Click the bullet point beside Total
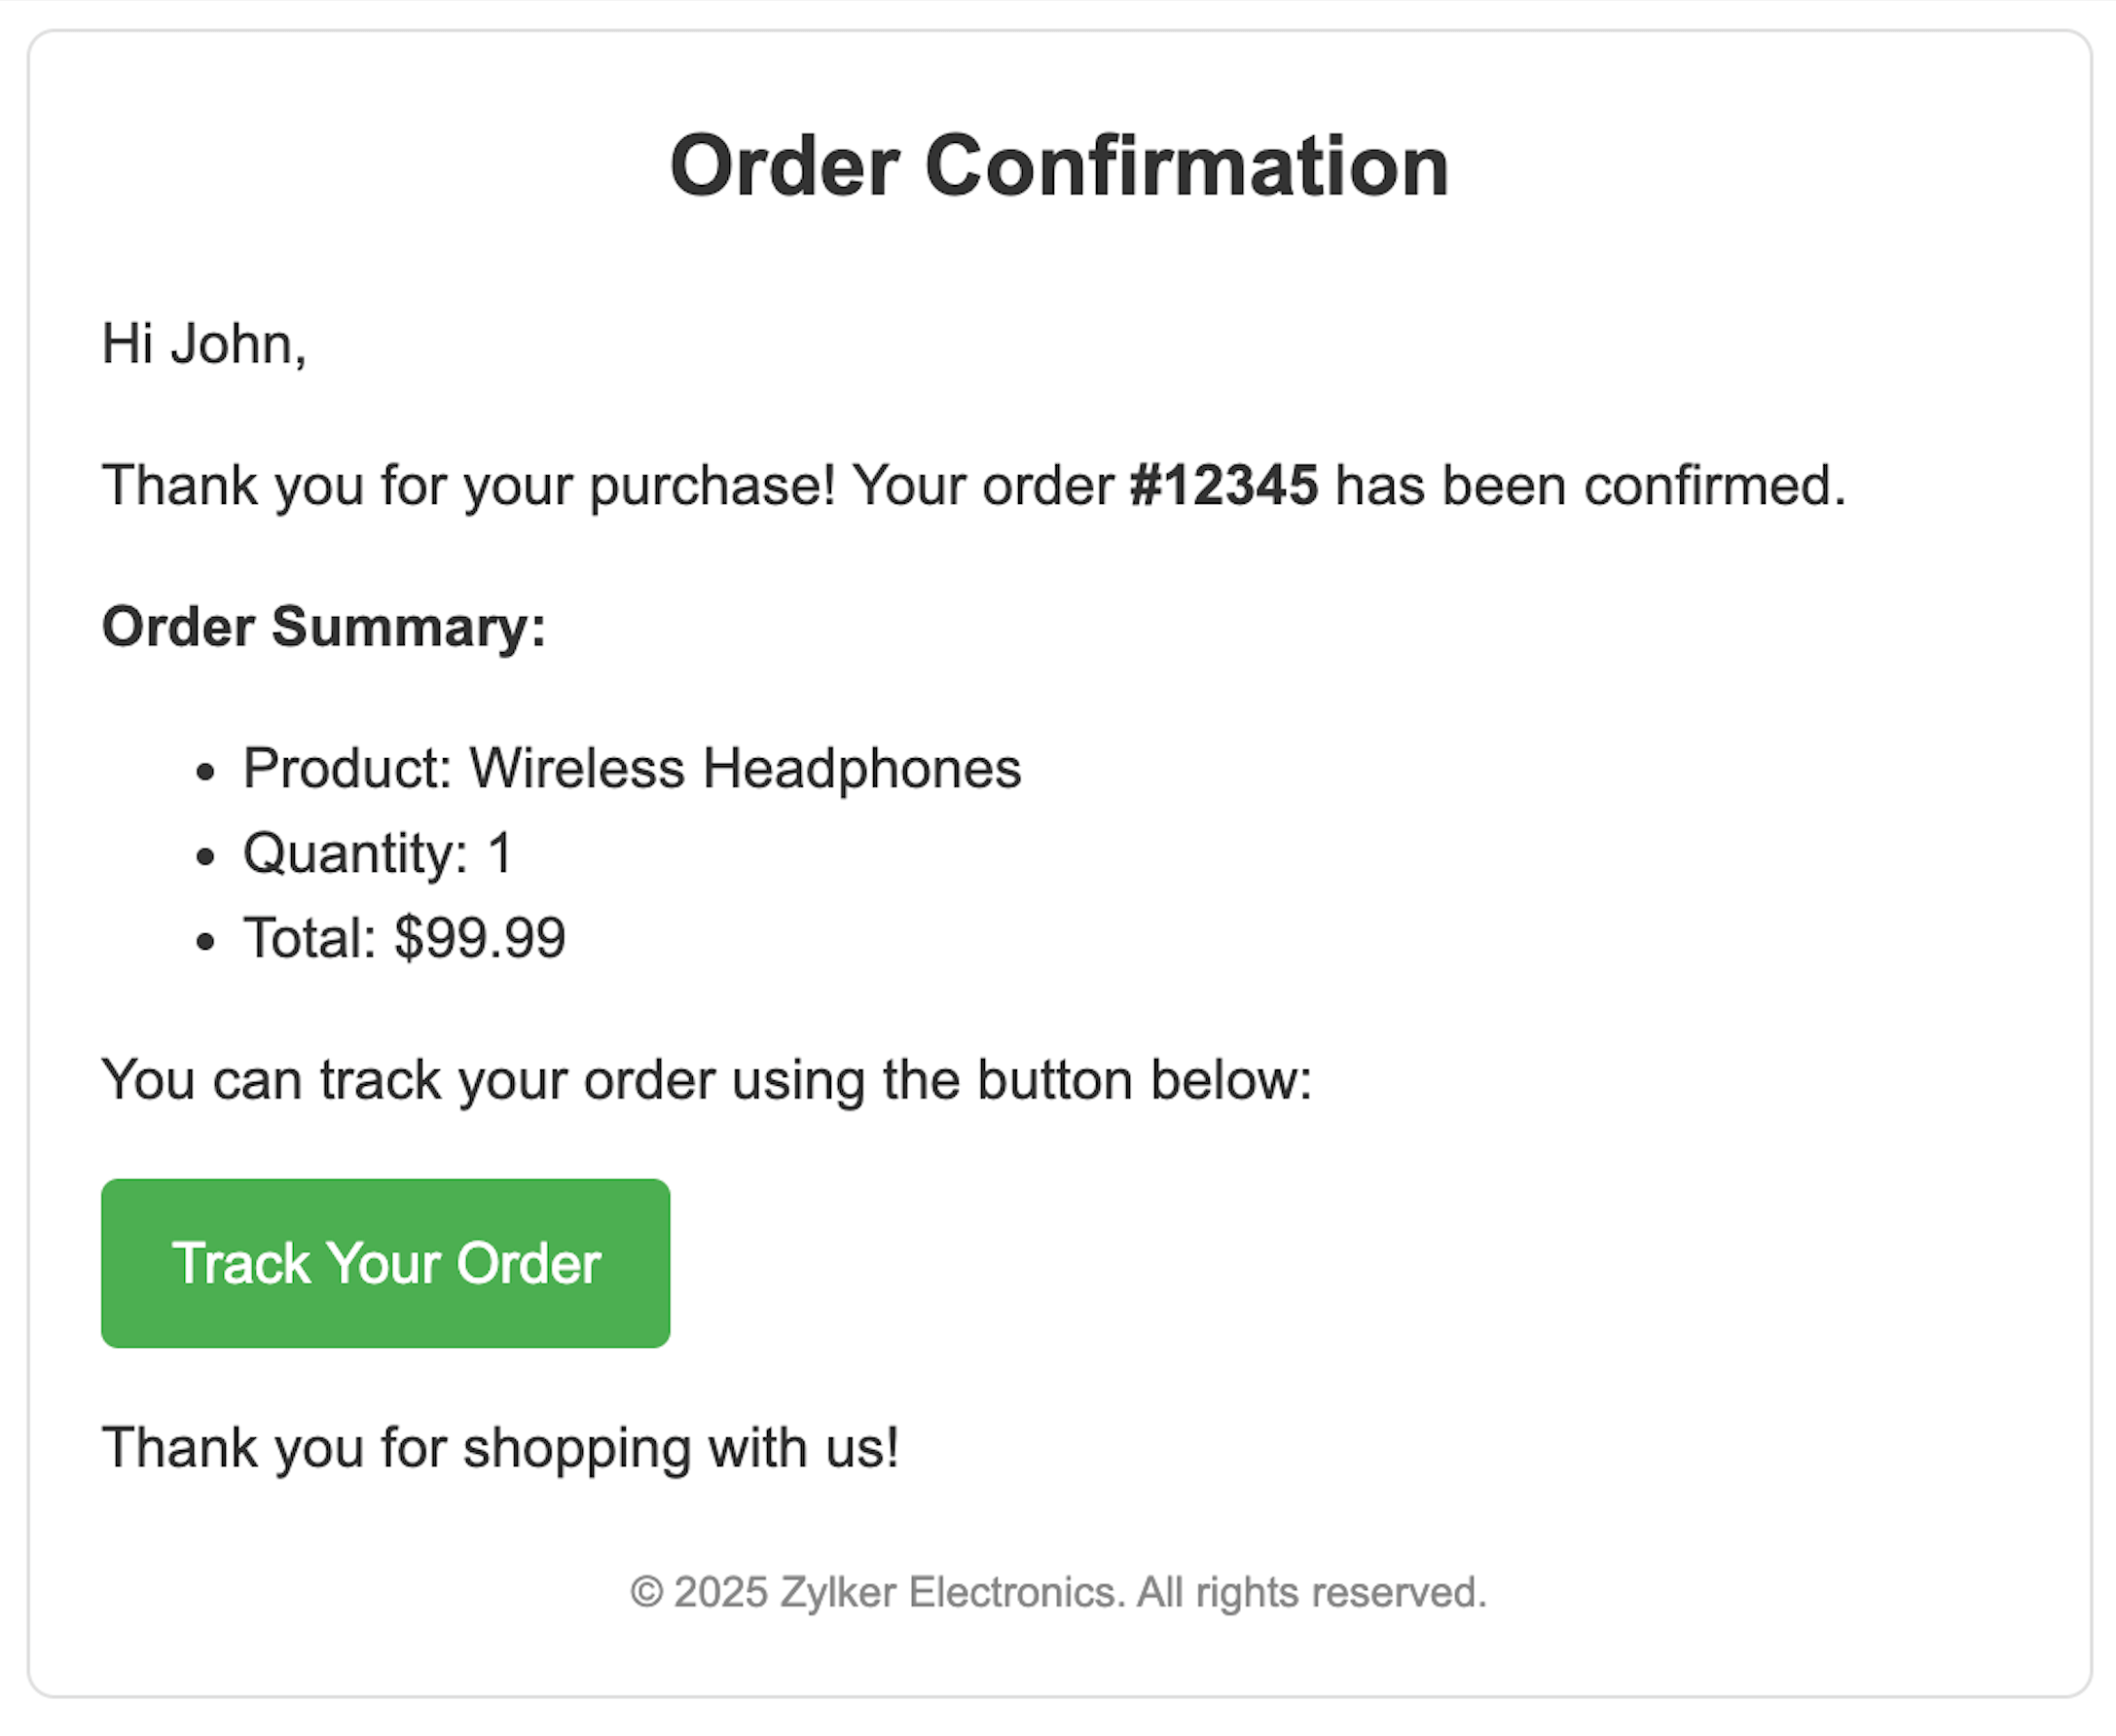Screen dimensions: 2116x1736 click(x=206, y=942)
